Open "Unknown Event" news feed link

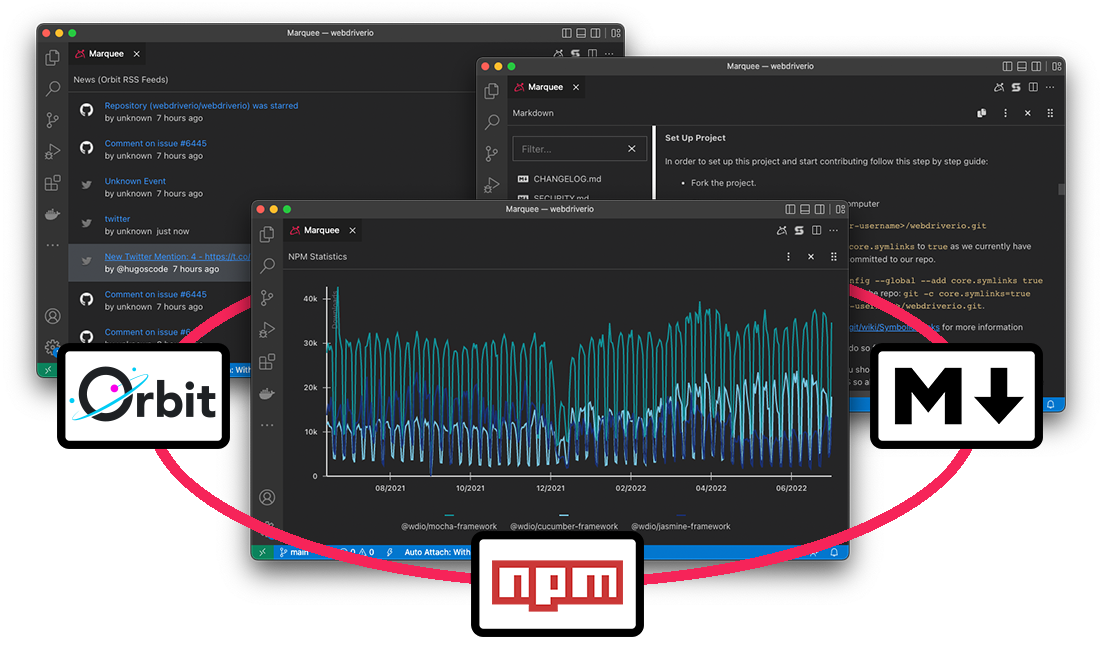[135, 181]
